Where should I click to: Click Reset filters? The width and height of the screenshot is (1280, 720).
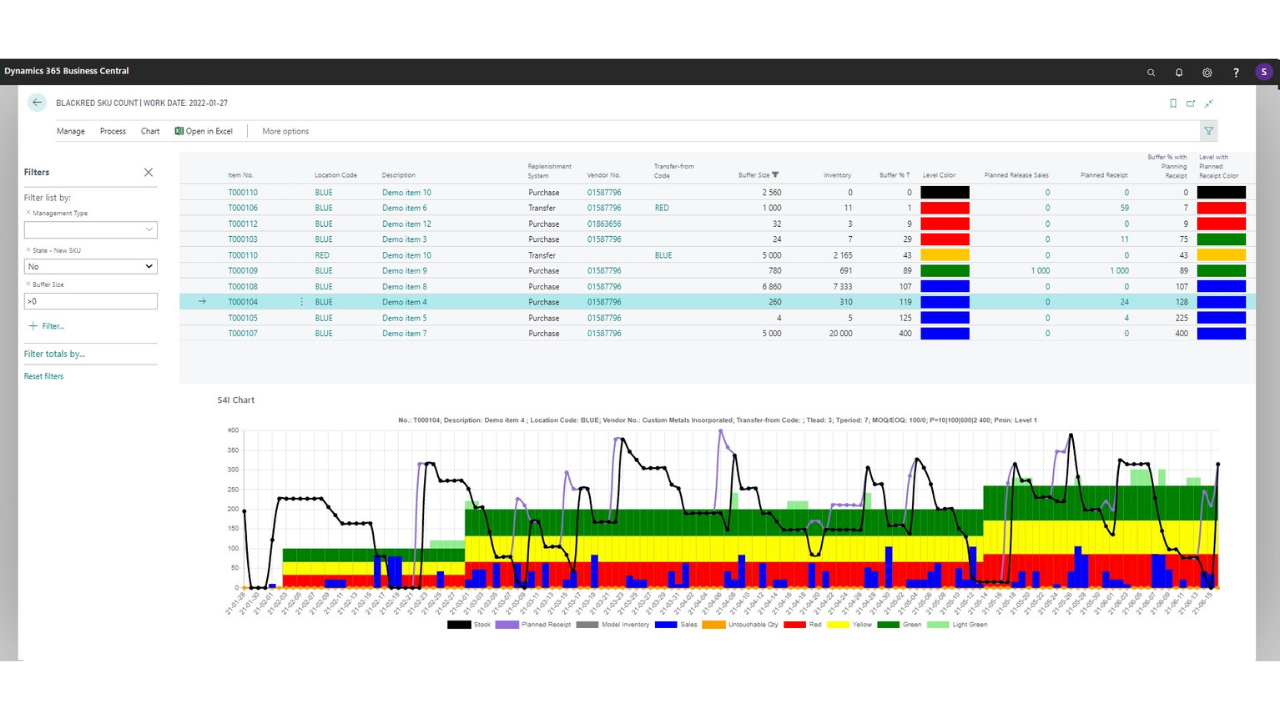(x=44, y=376)
